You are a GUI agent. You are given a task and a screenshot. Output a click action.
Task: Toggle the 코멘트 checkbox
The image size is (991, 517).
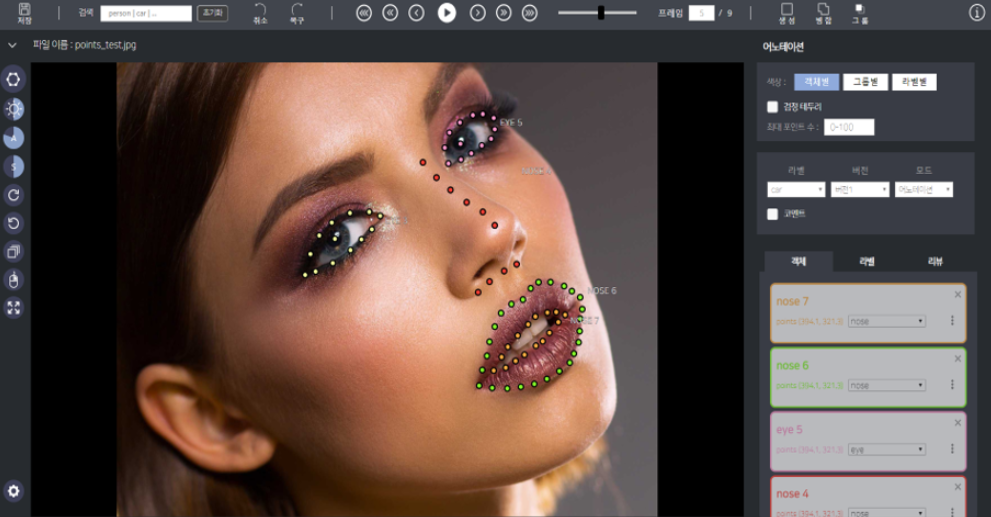coord(772,214)
